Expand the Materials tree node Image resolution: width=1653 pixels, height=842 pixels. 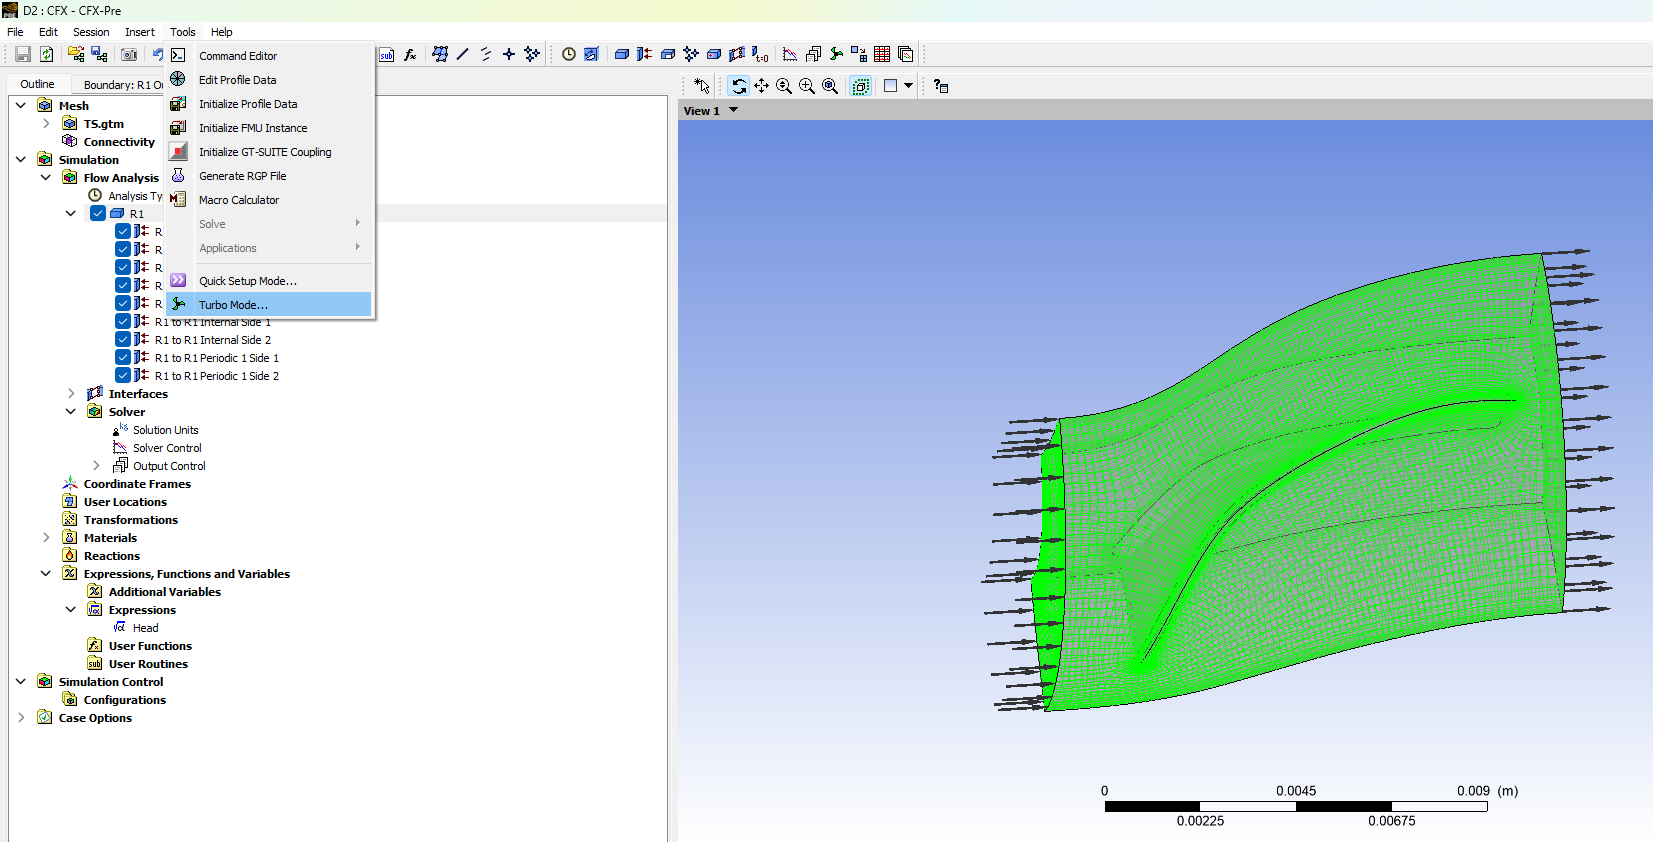46,538
